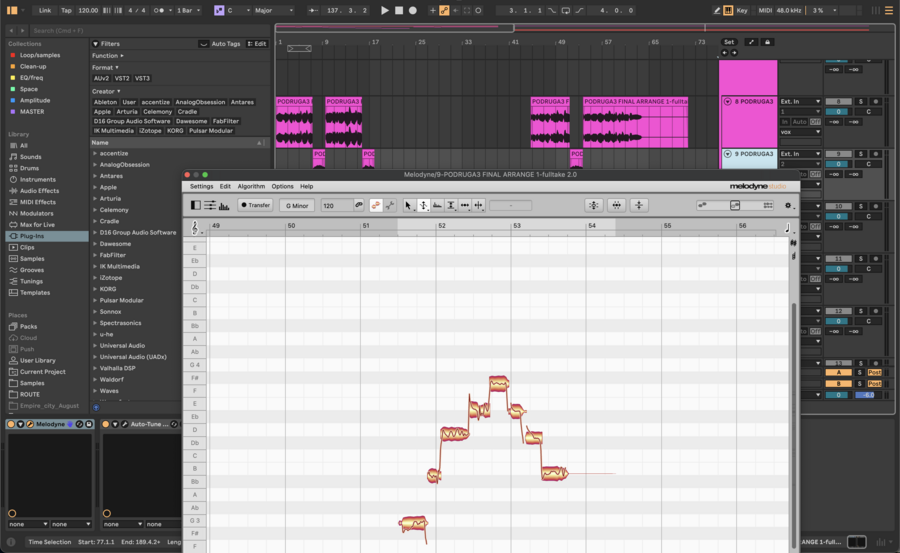Screen dimensions: 900x553
Task: Open Melodyne's Sound Editor bars icon
Action: tap(224, 206)
